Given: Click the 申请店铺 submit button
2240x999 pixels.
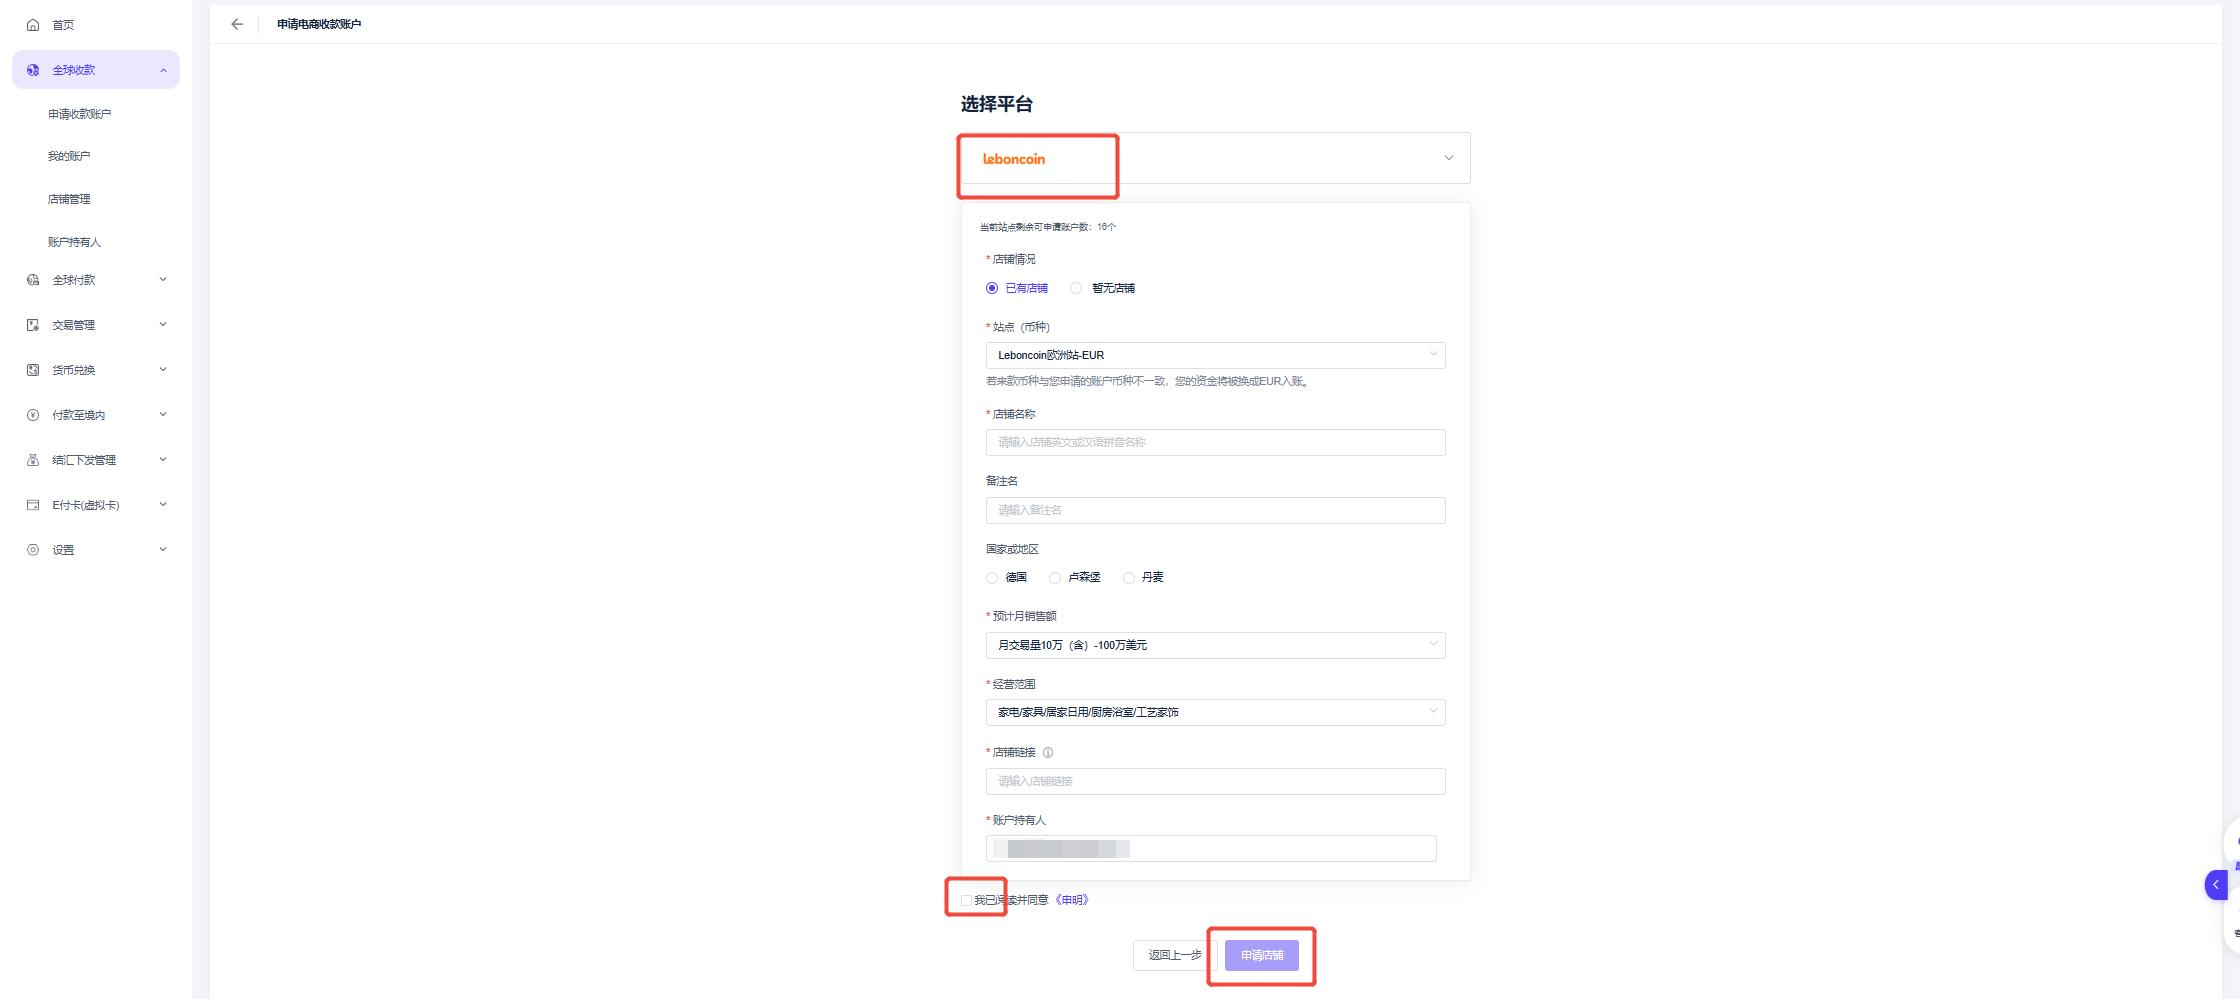Looking at the screenshot, I should (1261, 955).
